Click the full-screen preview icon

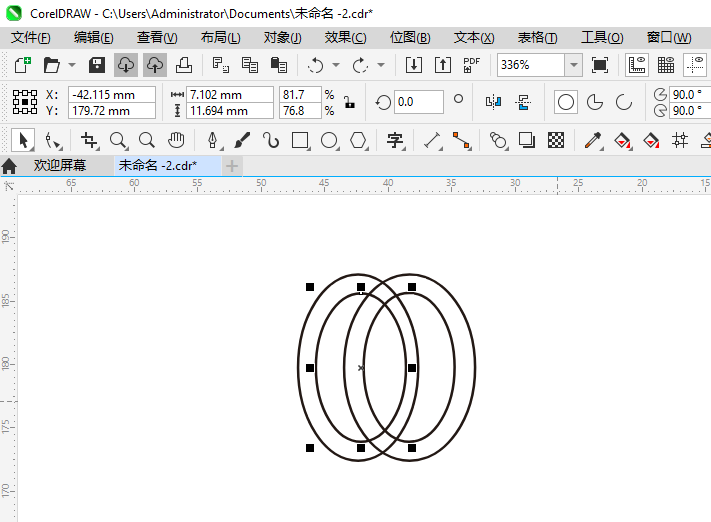coord(600,65)
